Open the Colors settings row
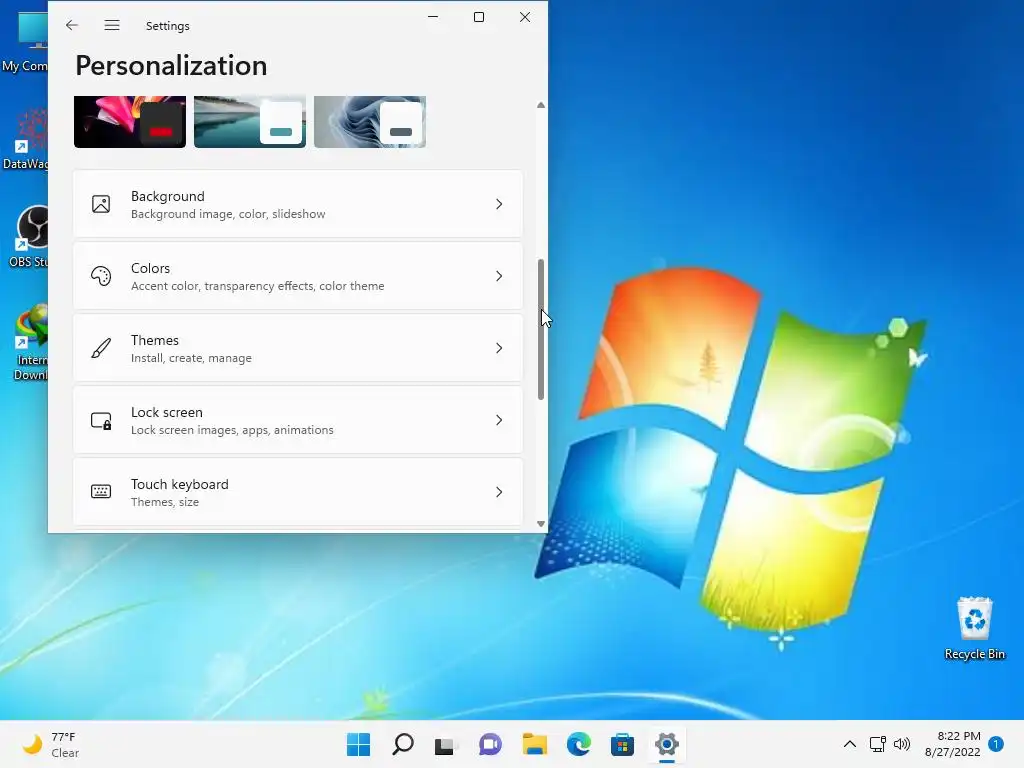Viewport: 1024px width, 768px height. click(x=298, y=276)
